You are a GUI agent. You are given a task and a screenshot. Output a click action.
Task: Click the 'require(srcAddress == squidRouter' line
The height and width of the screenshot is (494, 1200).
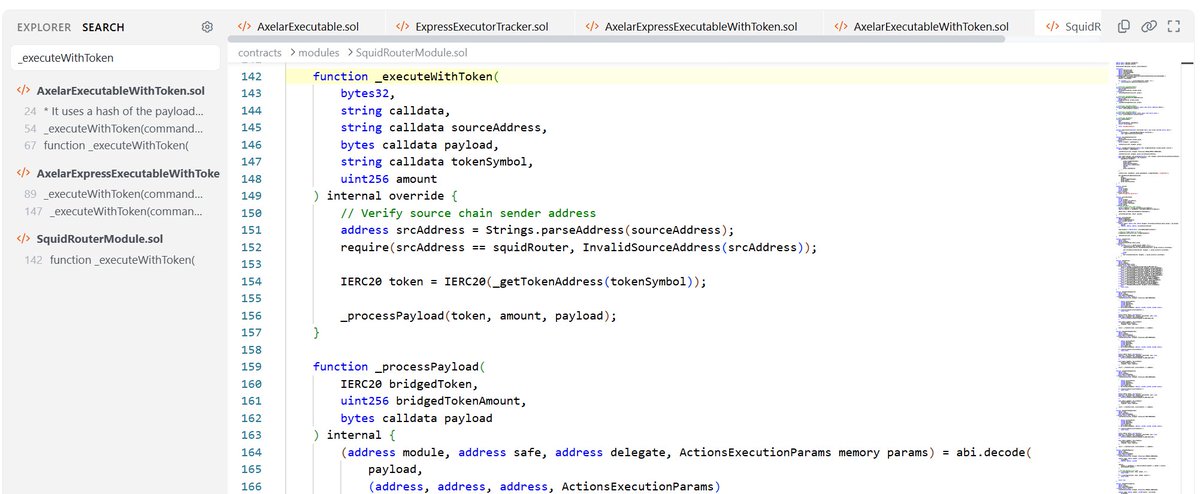[579, 247]
